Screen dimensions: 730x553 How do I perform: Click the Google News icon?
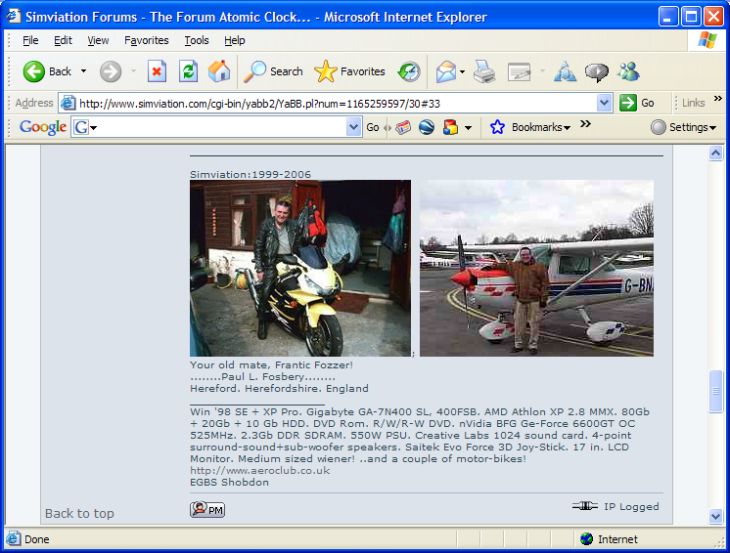(x=403, y=127)
